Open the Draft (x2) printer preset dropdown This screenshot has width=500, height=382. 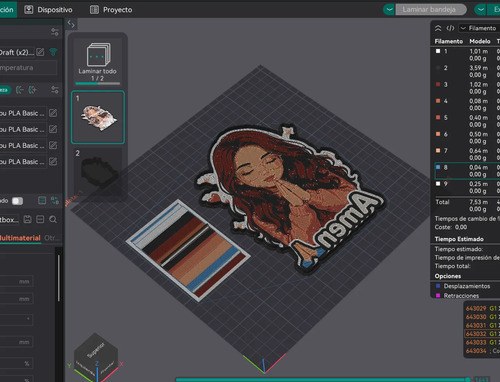click(17, 52)
